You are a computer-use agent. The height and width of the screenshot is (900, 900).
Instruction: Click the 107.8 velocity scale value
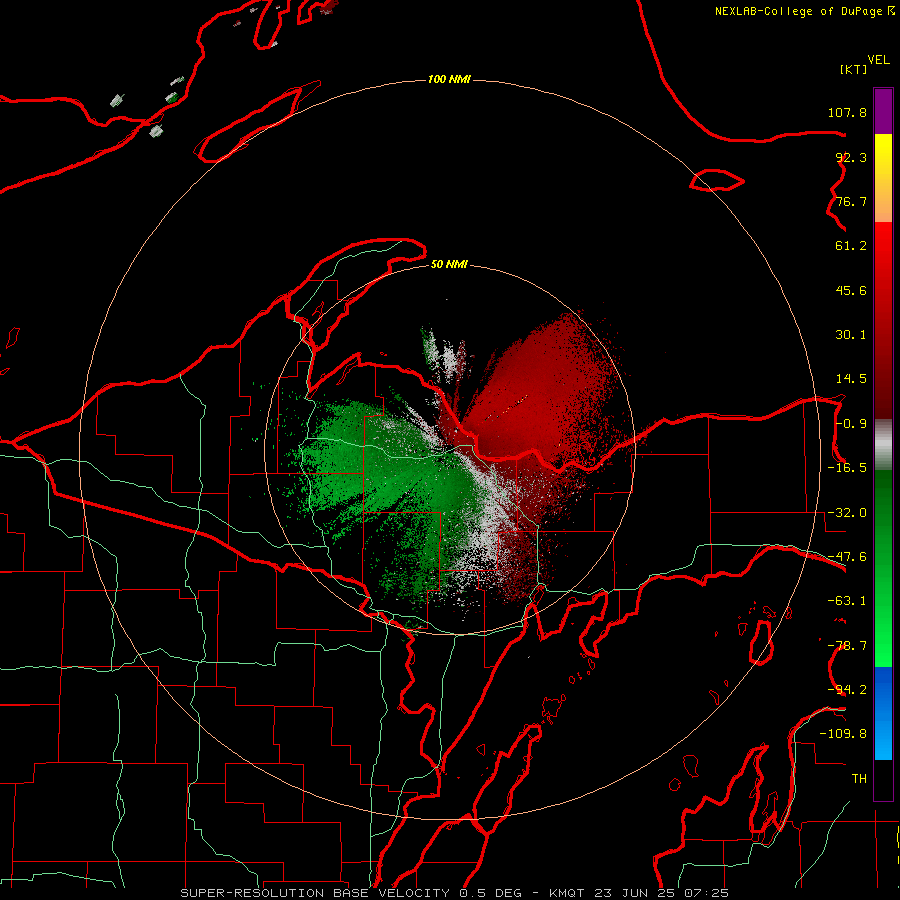(x=847, y=112)
